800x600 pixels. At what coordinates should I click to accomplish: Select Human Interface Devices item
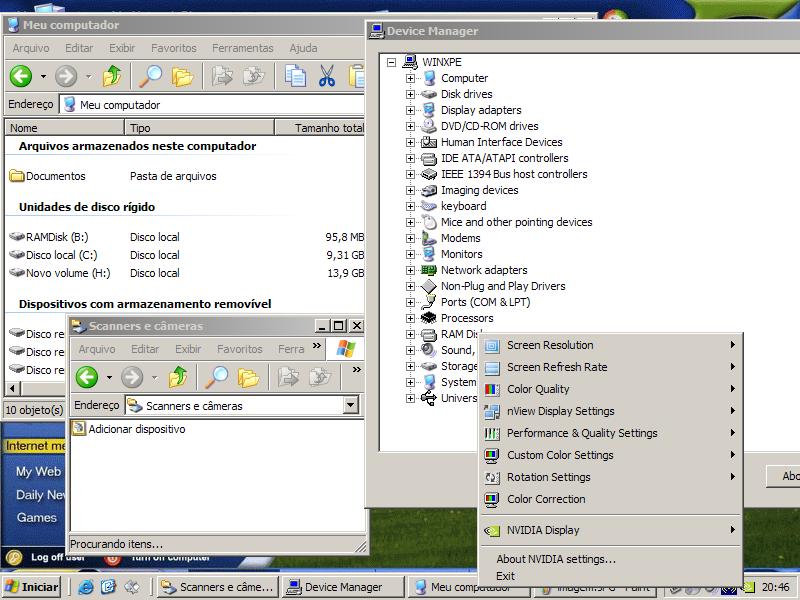(x=502, y=142)
